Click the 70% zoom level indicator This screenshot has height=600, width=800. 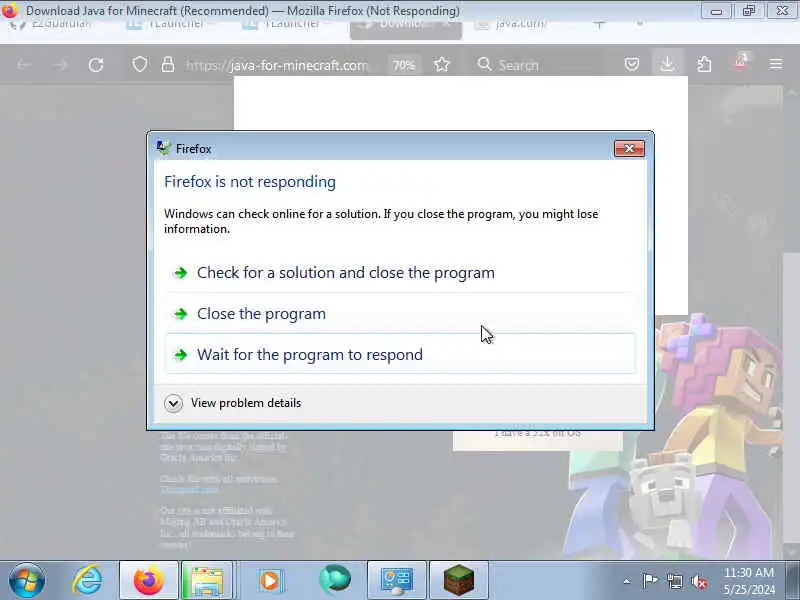404,65
